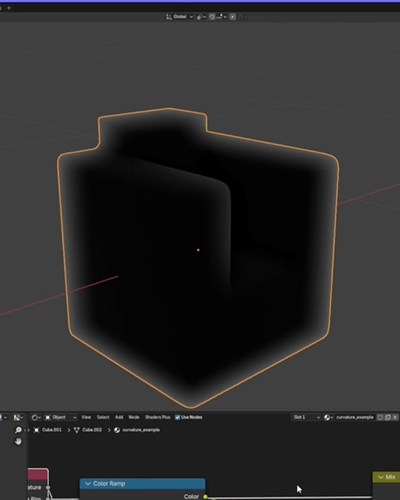Open the Shaders Plus menu
The height and width of the screenshot is (500, 400).
(157, 417)
